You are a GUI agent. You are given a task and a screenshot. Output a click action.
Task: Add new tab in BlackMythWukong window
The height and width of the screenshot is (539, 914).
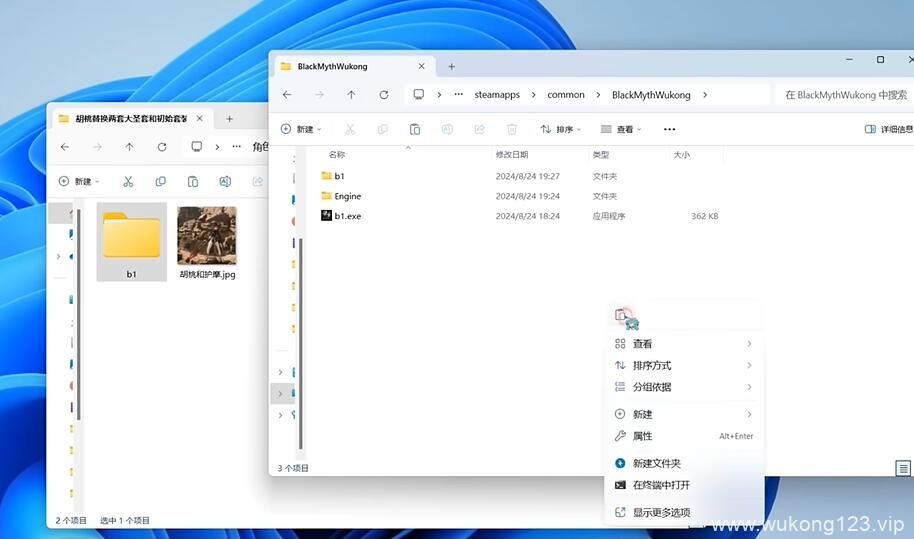click(x=451, y=66)
